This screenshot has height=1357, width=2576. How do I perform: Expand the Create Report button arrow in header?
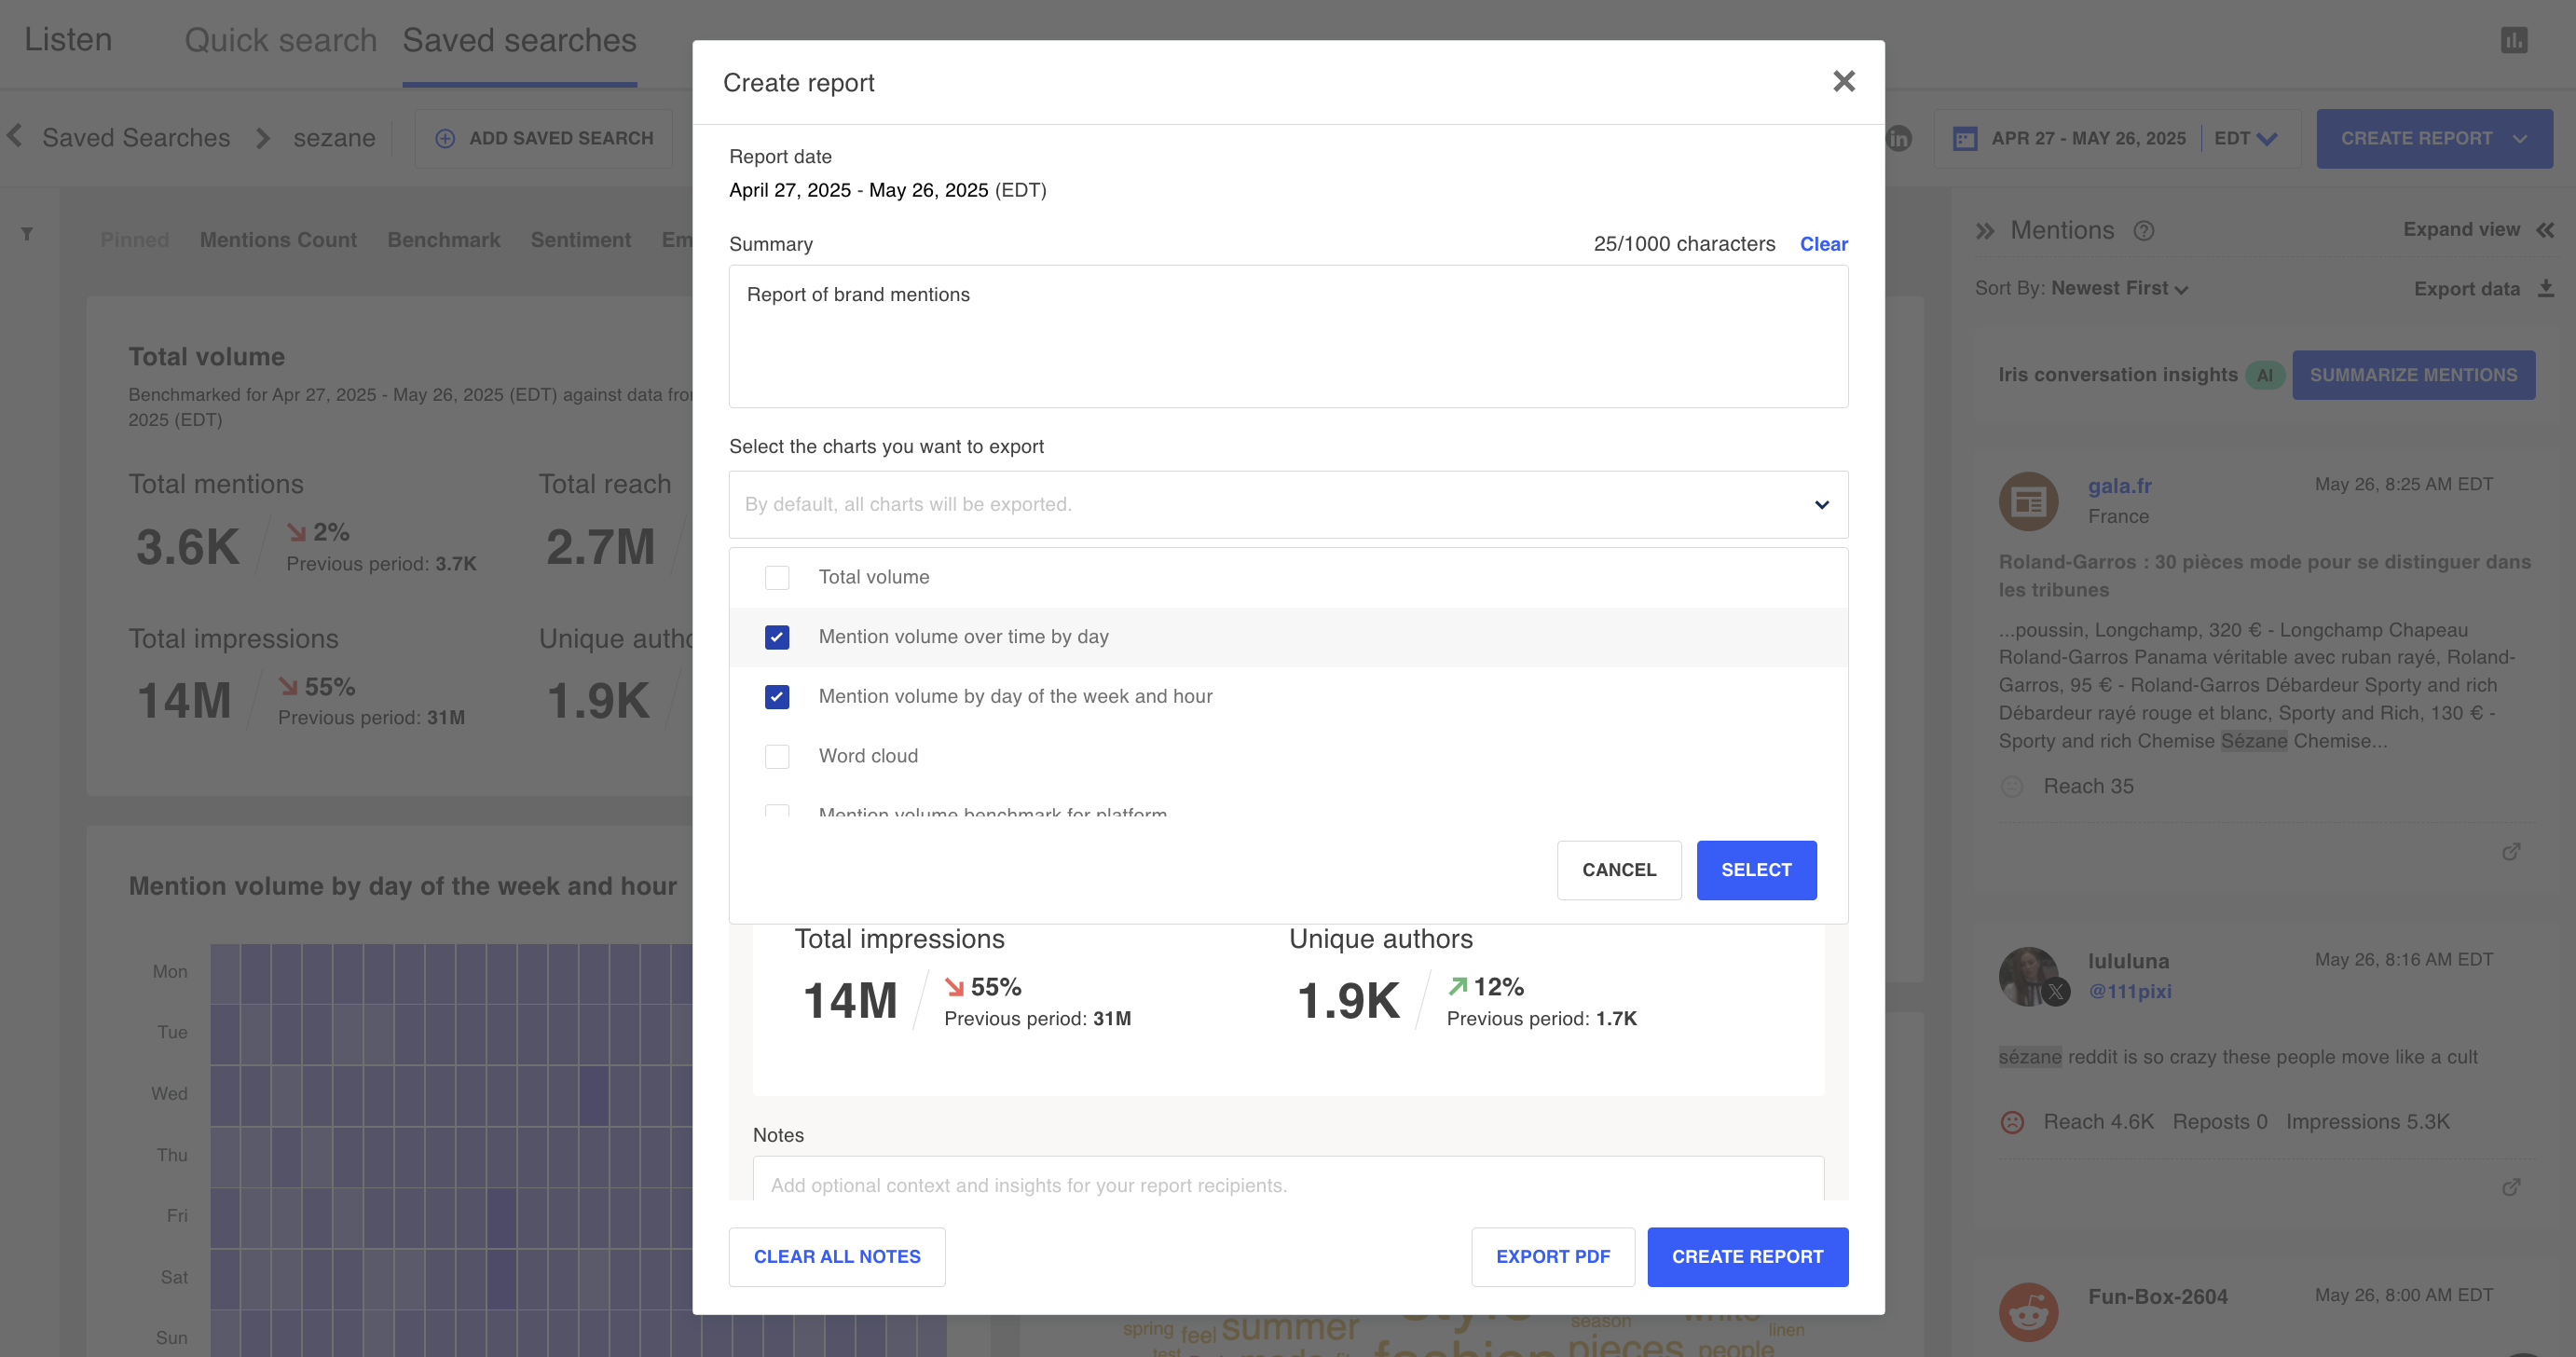pyautogui.click(x=2520, y=139)
